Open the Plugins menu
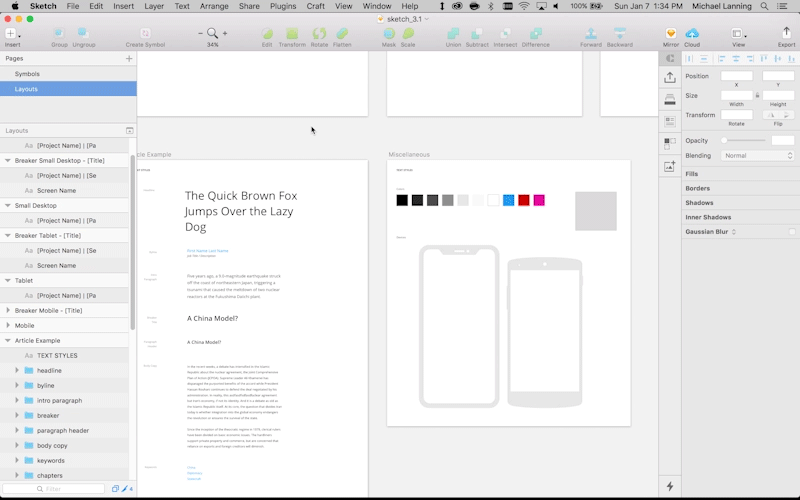 tap(283, 6)
